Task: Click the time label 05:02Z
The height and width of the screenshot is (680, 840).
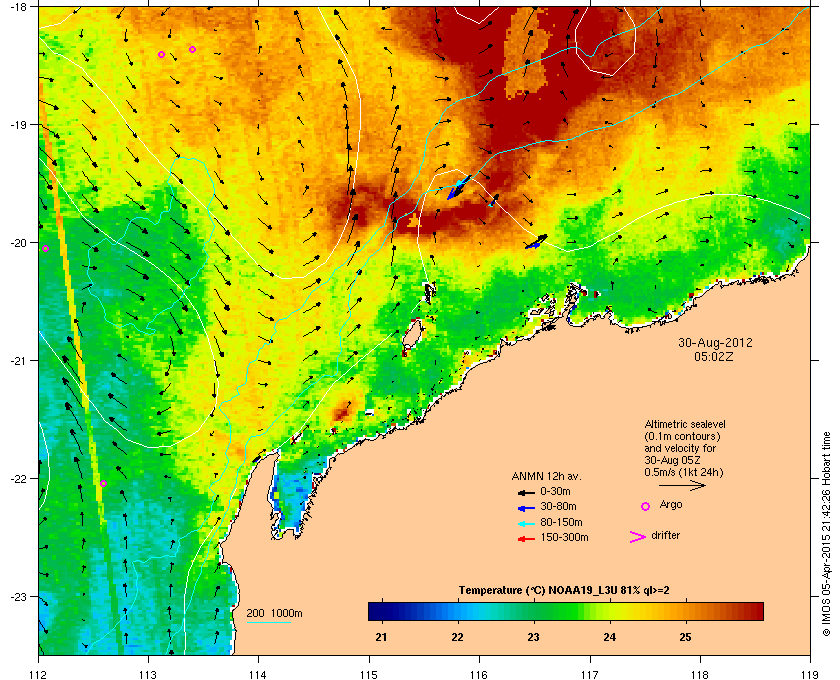Action: 714,356
